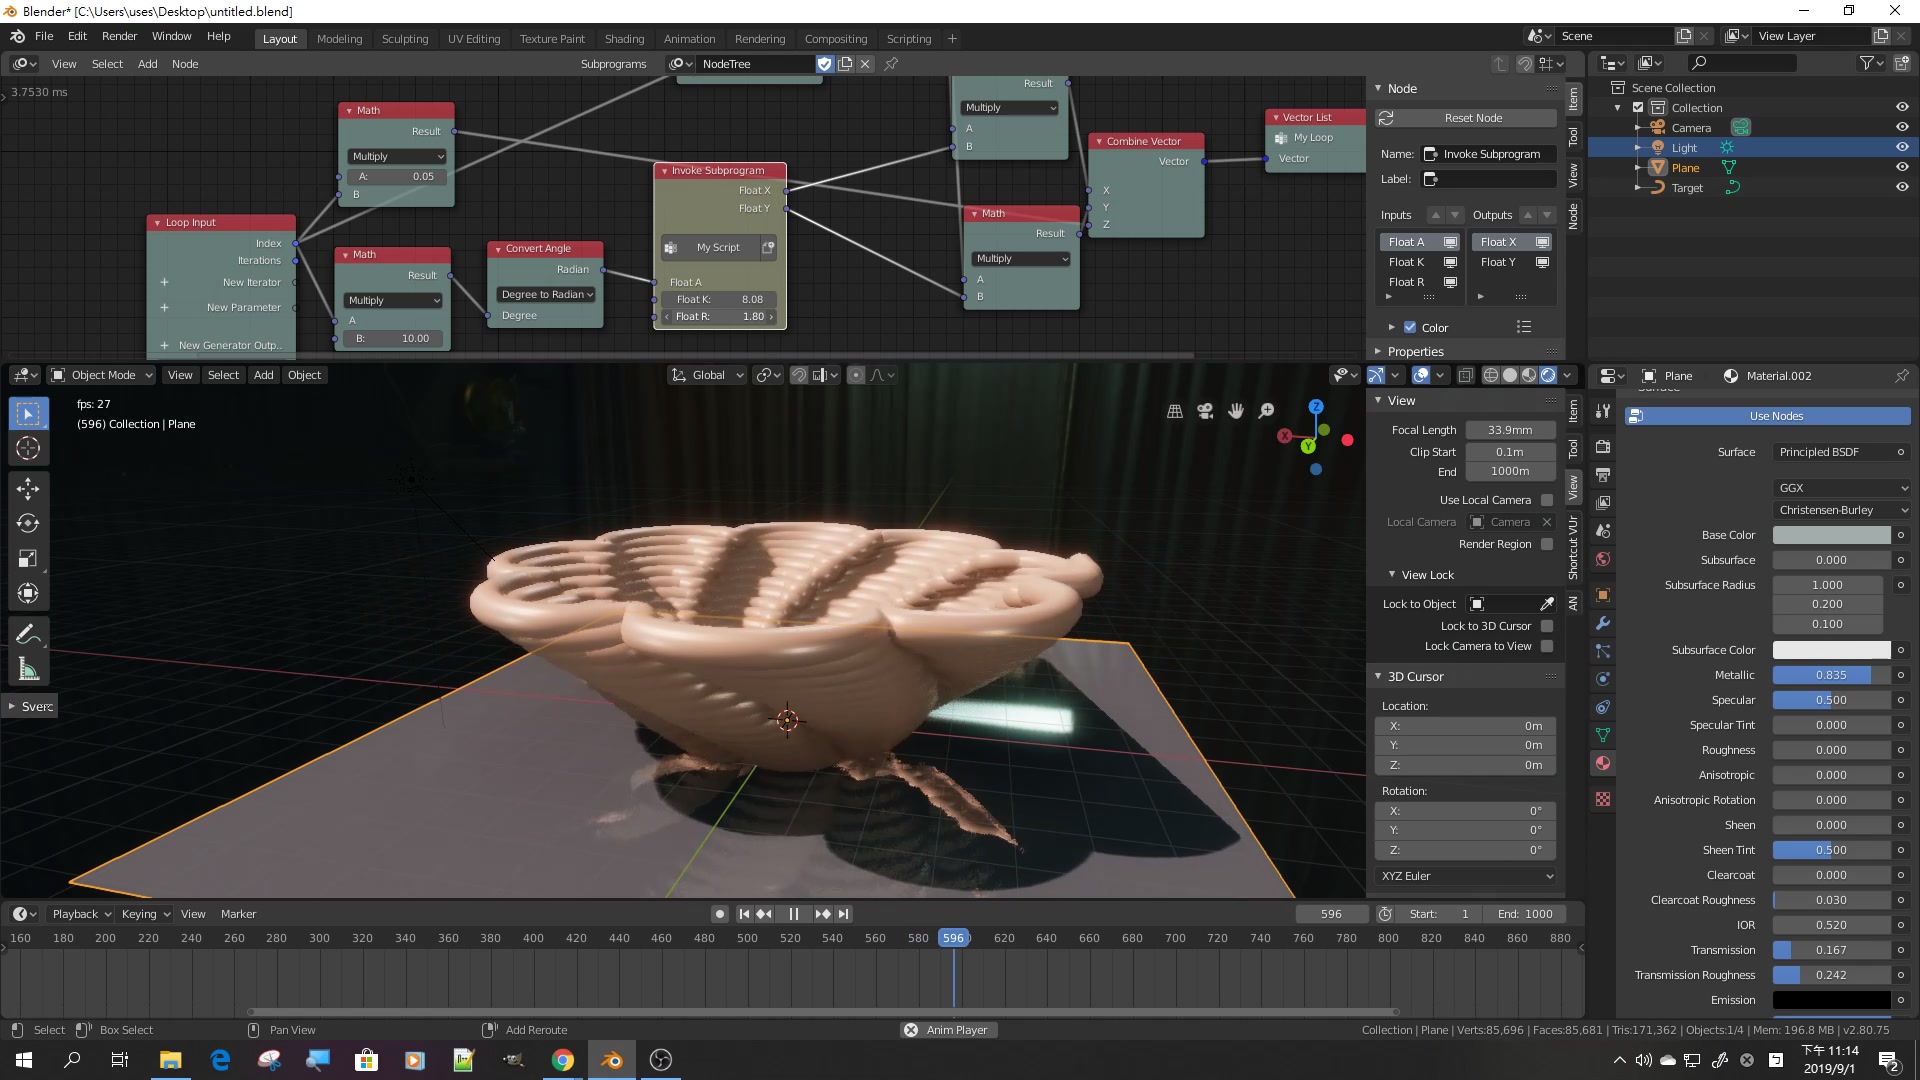Expand the 3D Cursor section

click(x=1379, y=675)
